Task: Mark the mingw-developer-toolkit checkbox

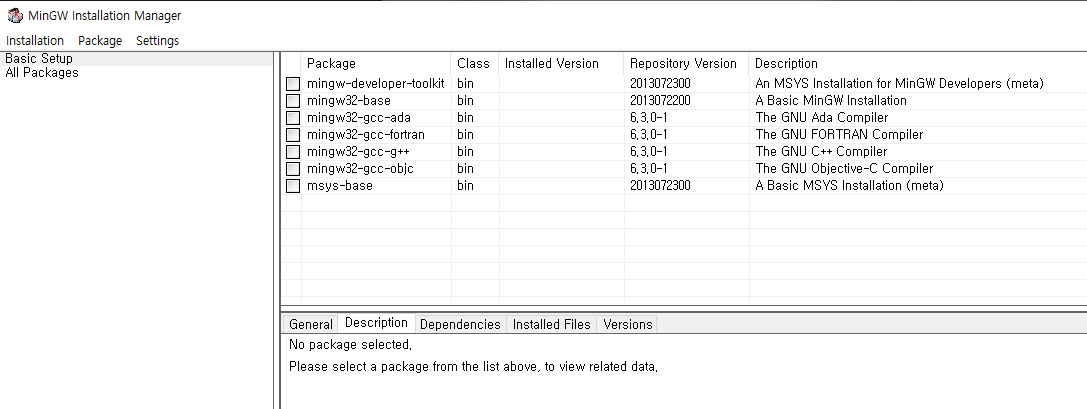Action: (x=293, y=84)
